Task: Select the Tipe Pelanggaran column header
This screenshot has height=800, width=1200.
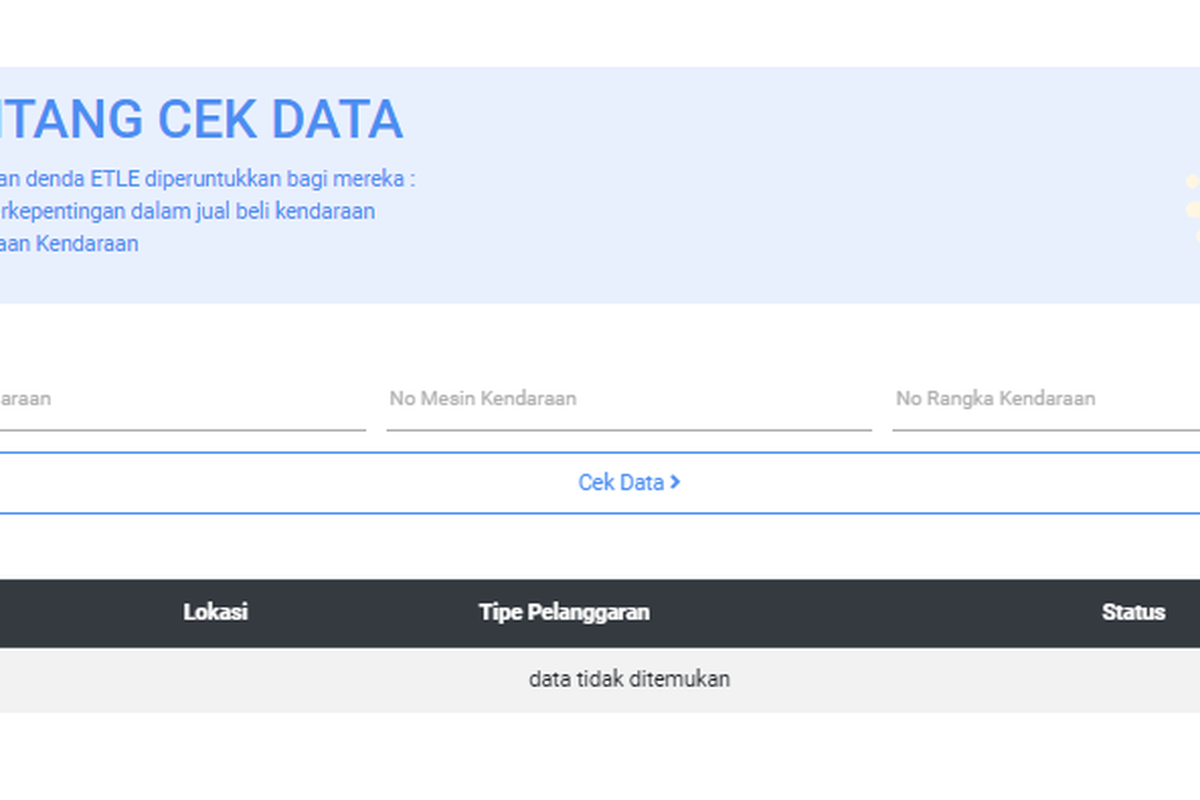Action: tap(563, 612)
